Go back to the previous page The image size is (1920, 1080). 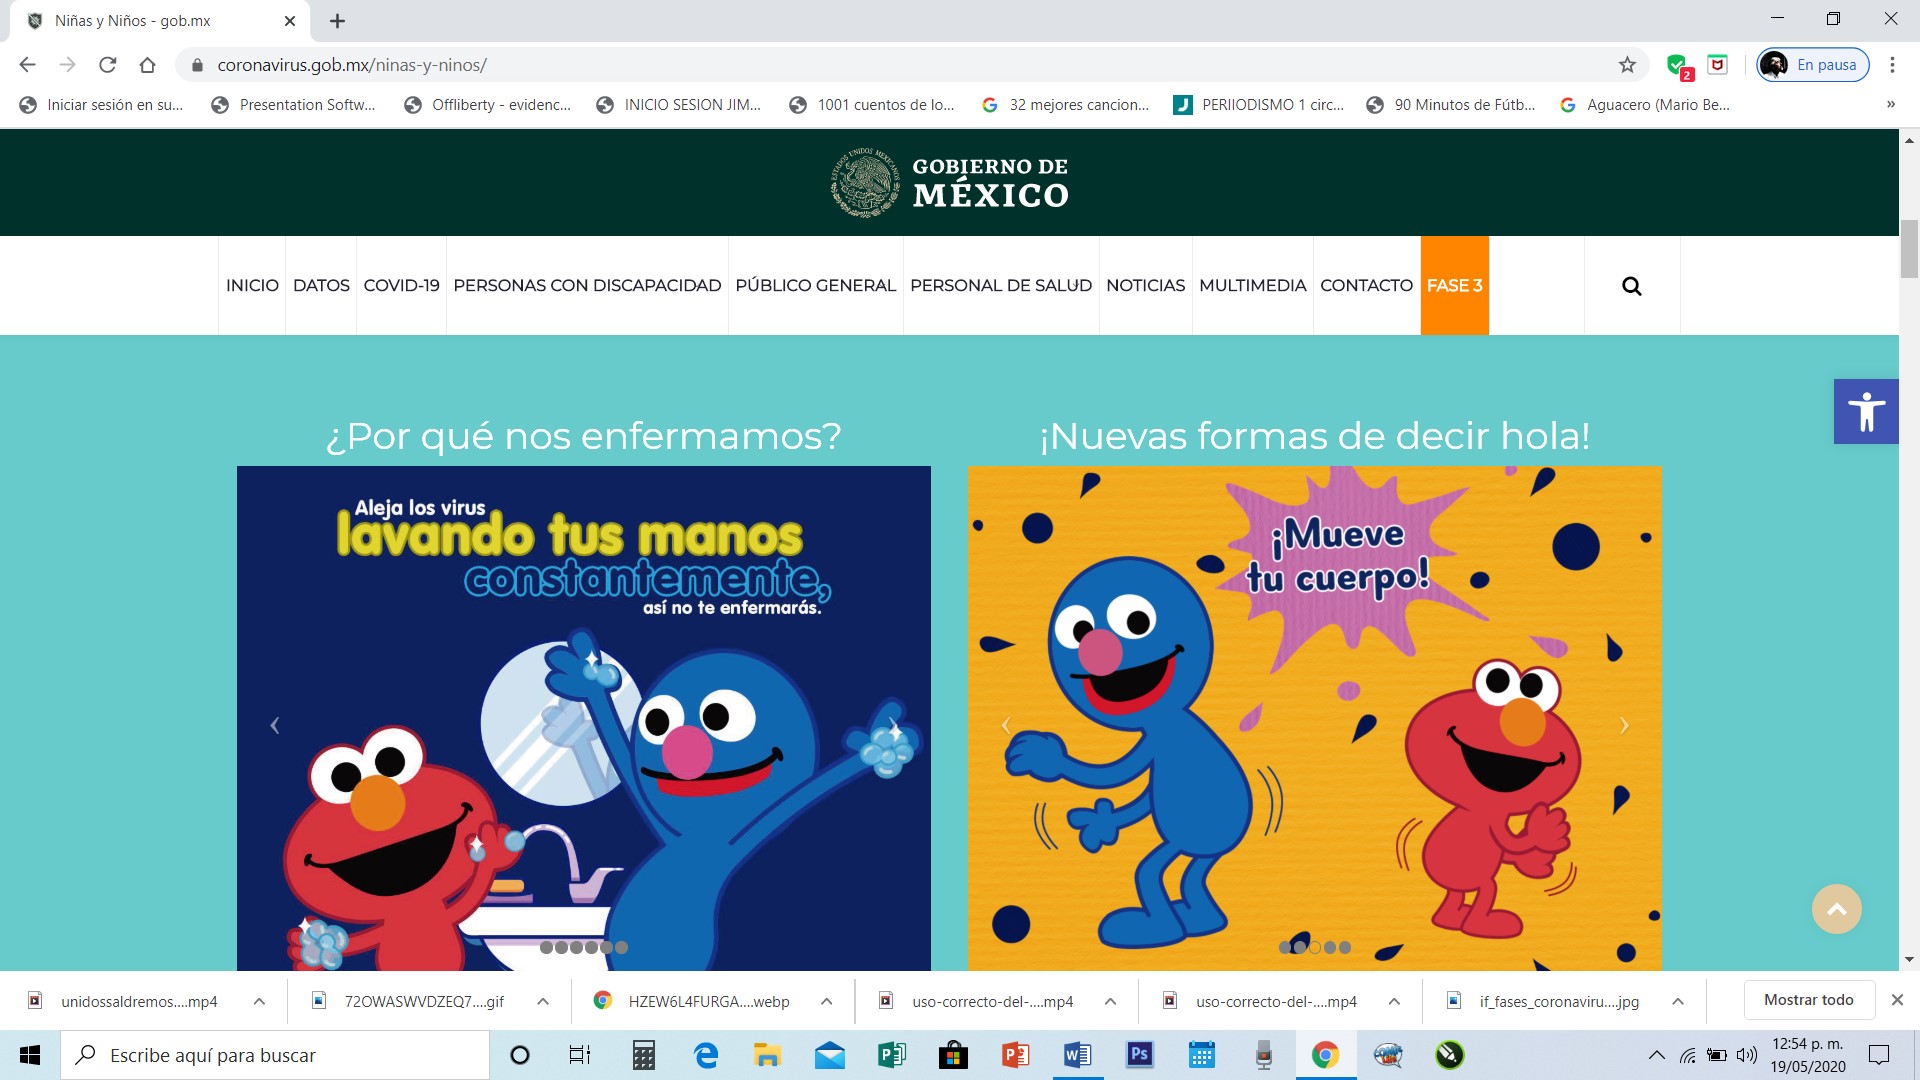pyautogui.click(x=27, y=65)
